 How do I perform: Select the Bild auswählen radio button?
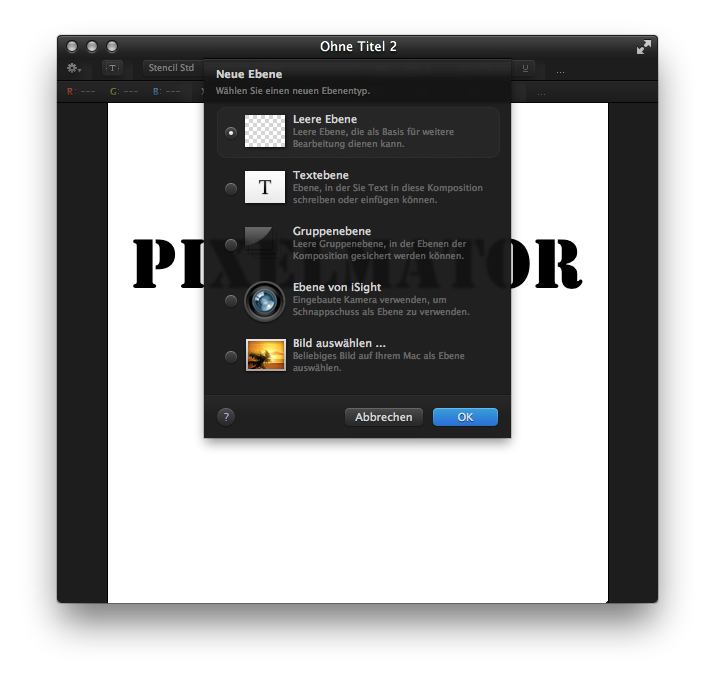pos(231,356)
